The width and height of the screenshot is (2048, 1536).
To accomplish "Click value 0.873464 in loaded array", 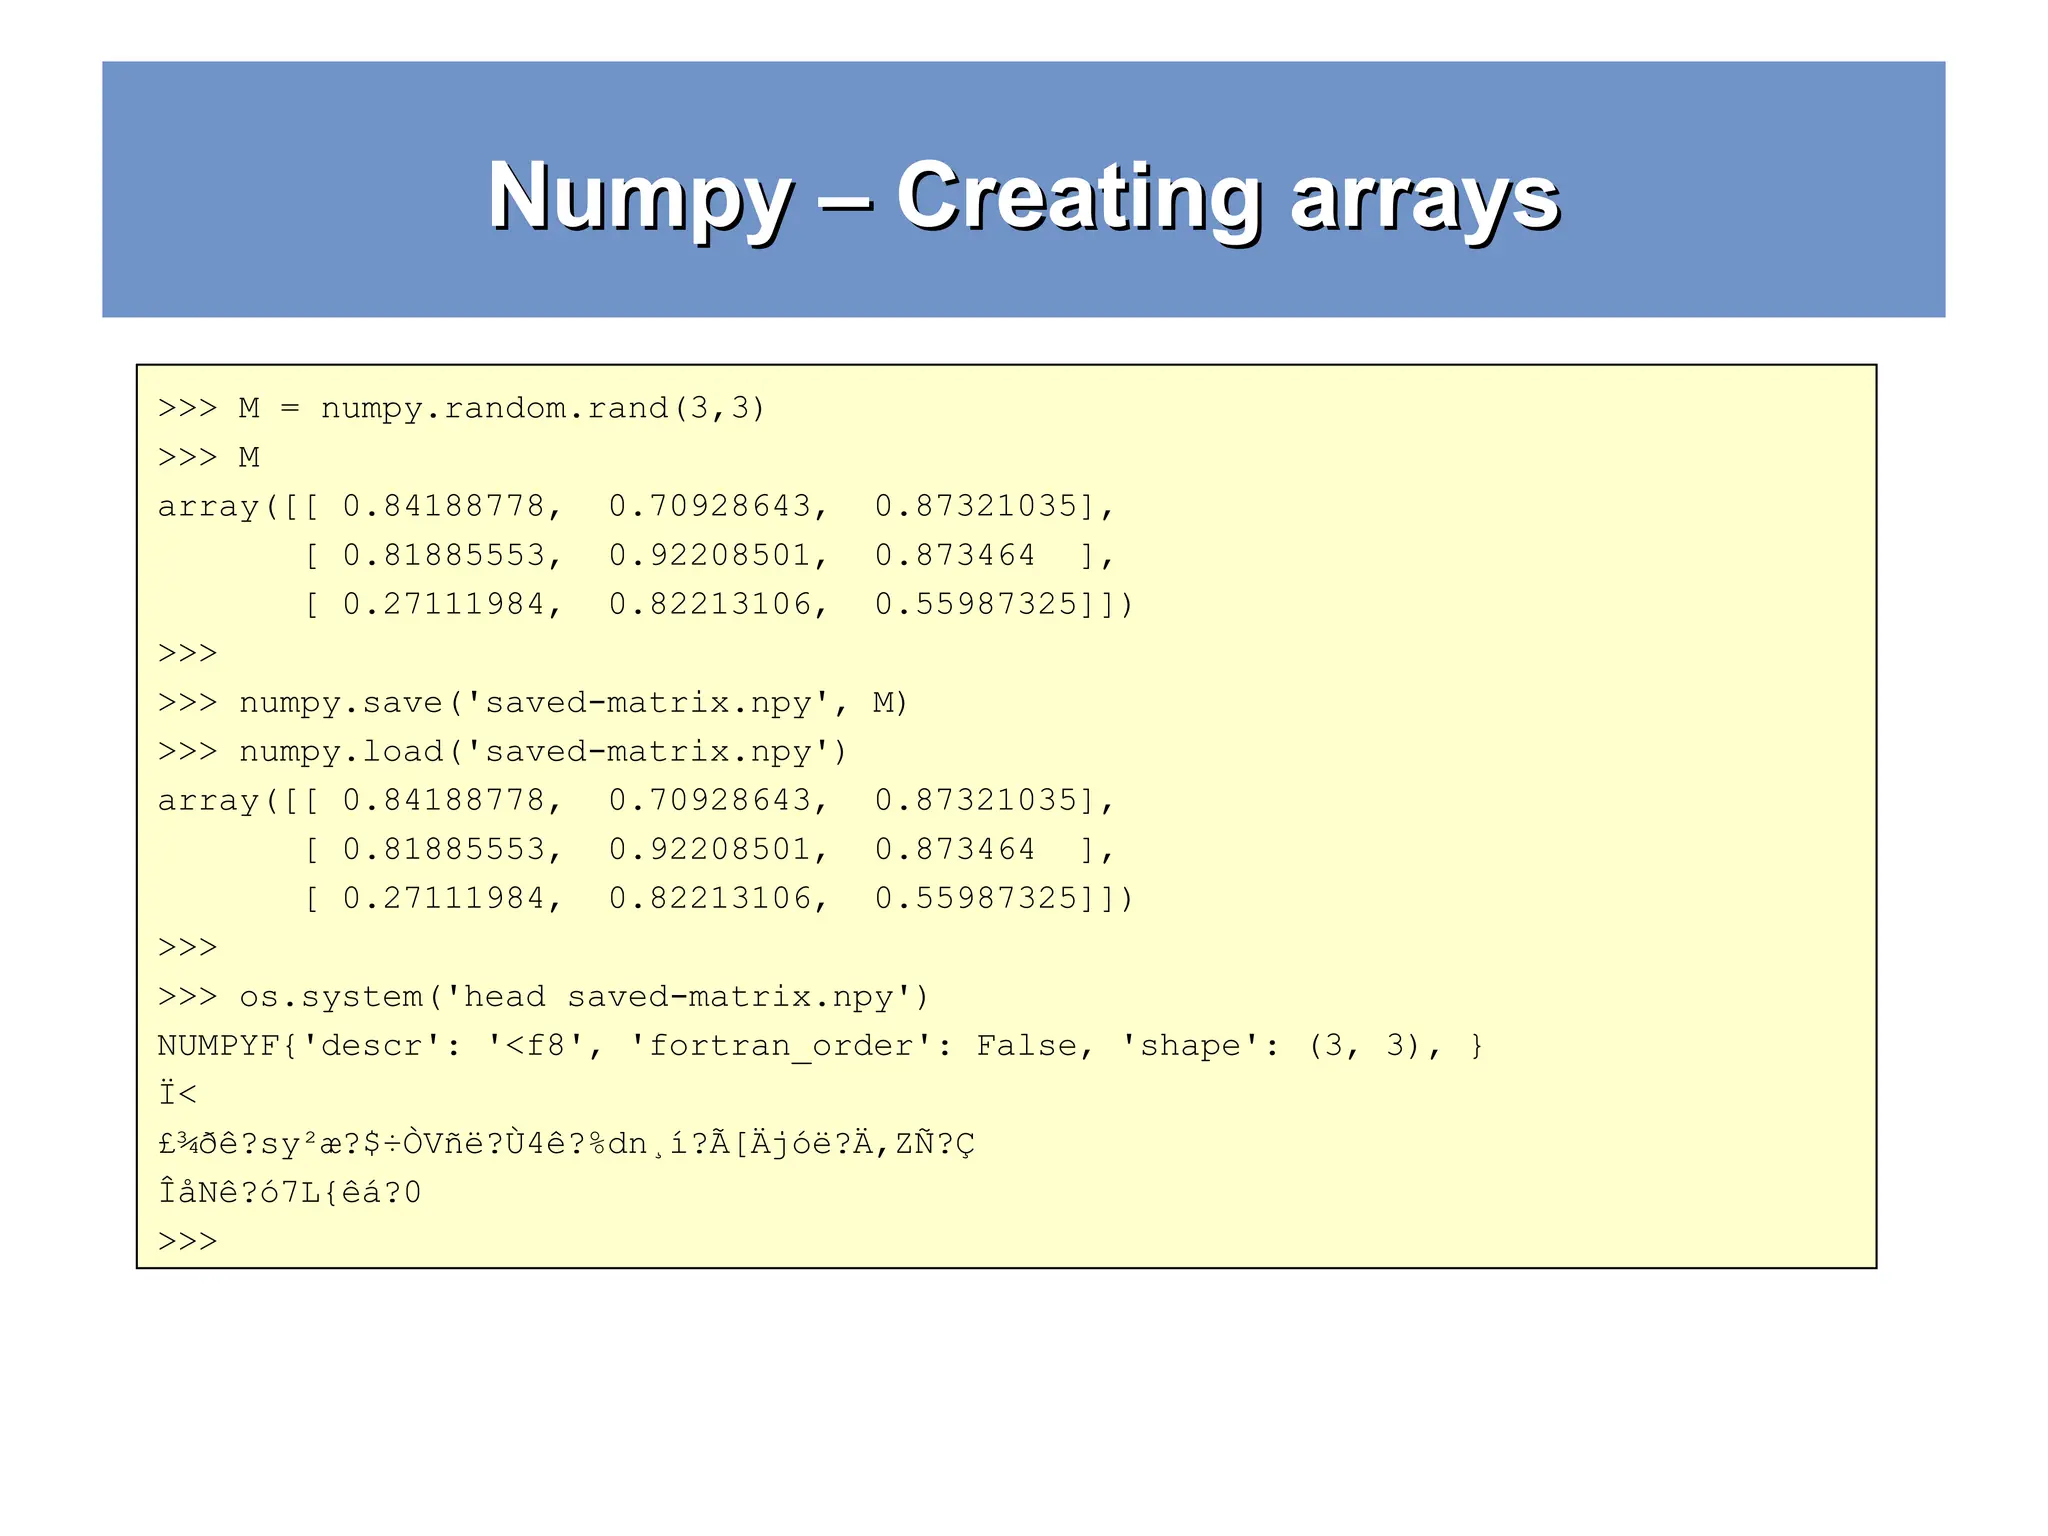I will click(x=954, y=849).
